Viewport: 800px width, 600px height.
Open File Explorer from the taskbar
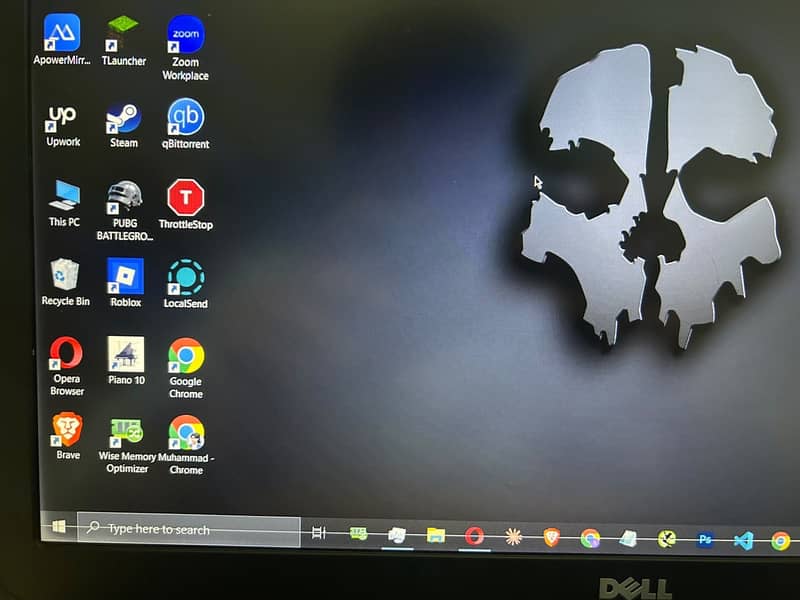(x=436, y=535)
